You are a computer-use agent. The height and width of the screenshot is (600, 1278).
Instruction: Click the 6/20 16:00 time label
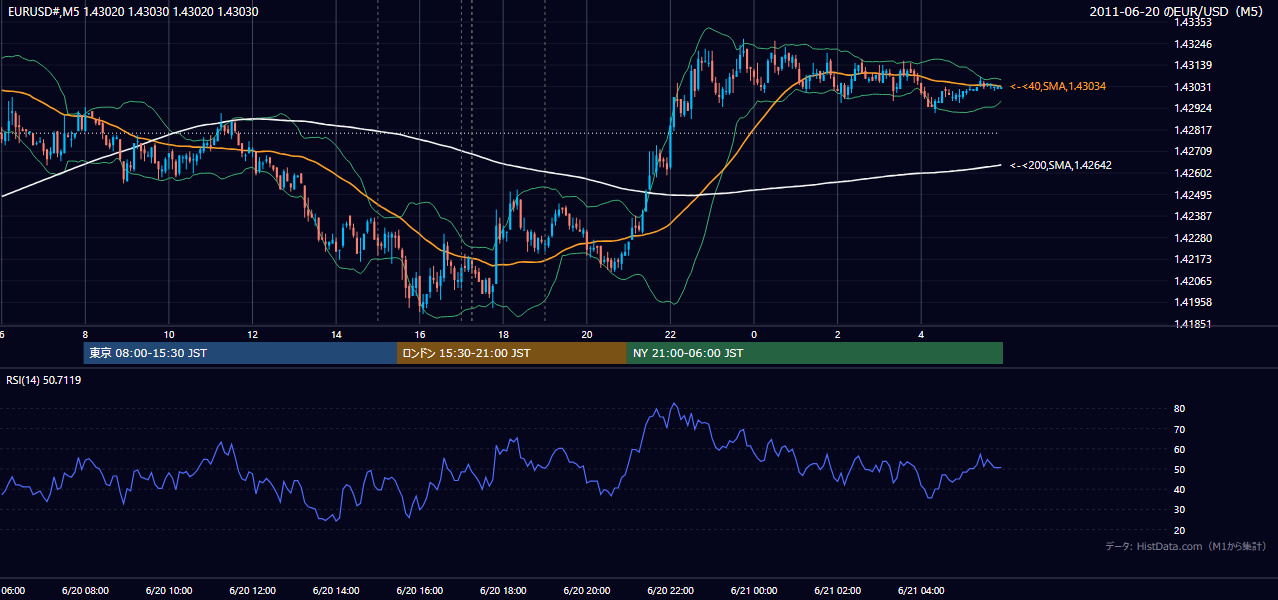419,591
